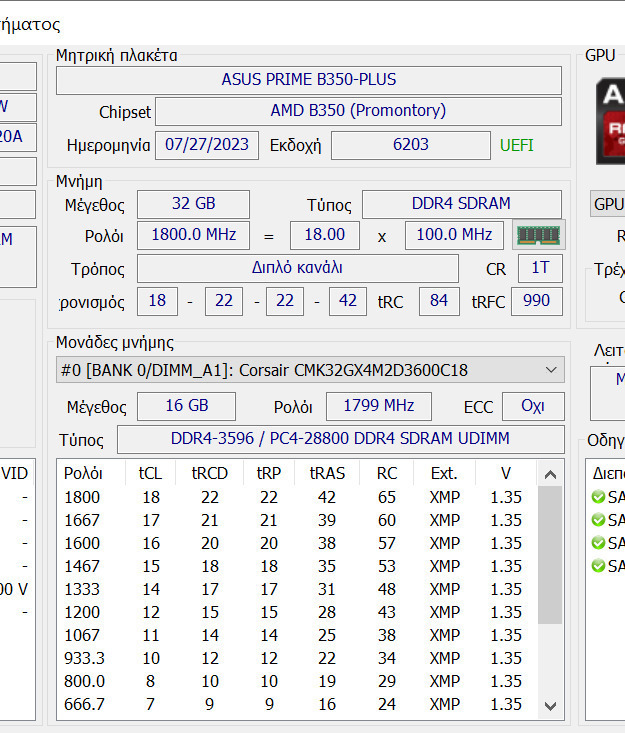The image size is (625, 733).
Task: Click the tRC value 84 field
Action: coord(439,301)
